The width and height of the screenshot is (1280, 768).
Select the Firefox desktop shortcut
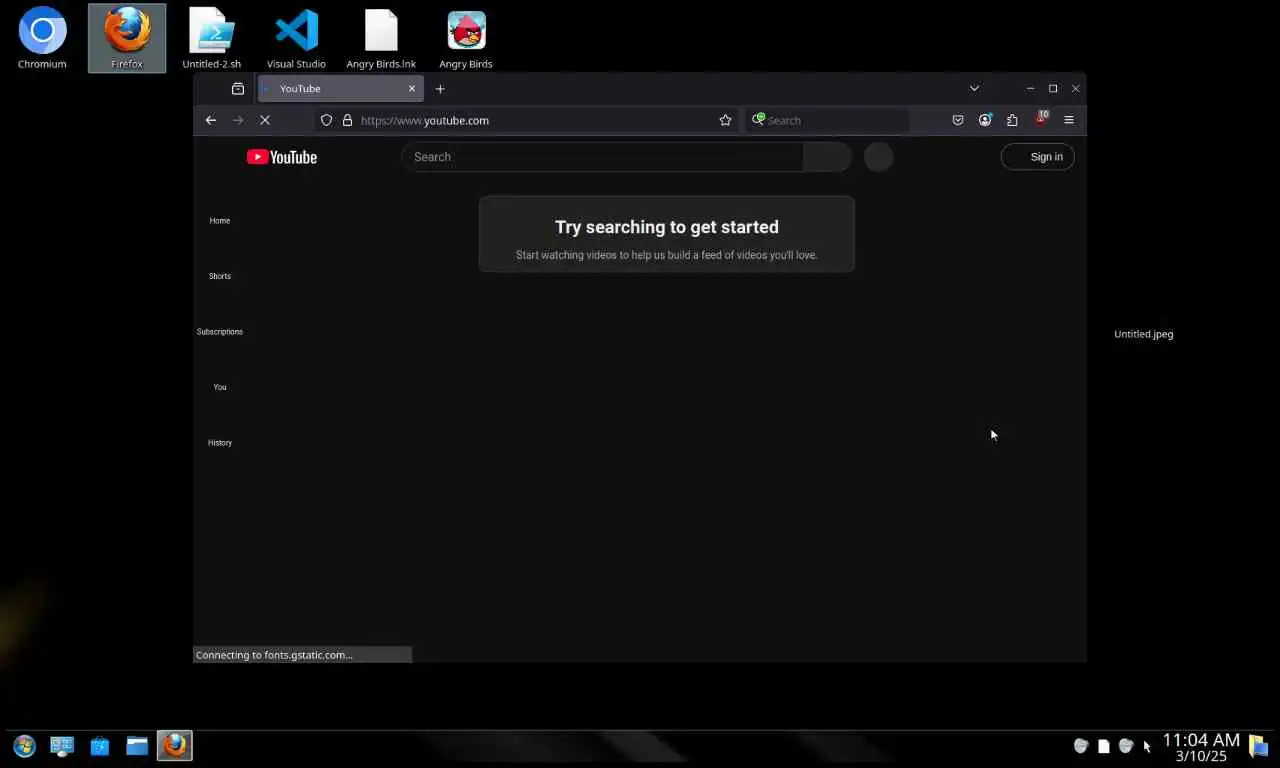(127, 40)
